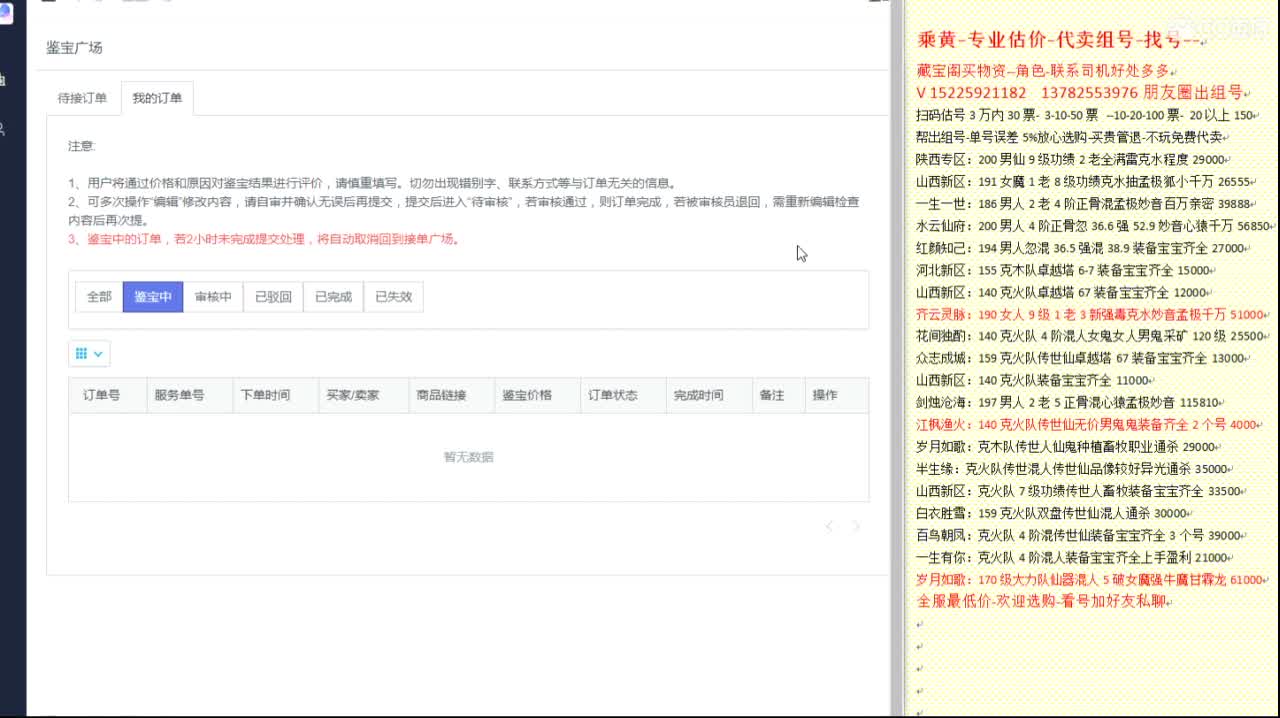This screenshot has width=1280, height=718.
Task: Click the 水云仙府 listing priced 56850
Action: [x=1097, y=226]
